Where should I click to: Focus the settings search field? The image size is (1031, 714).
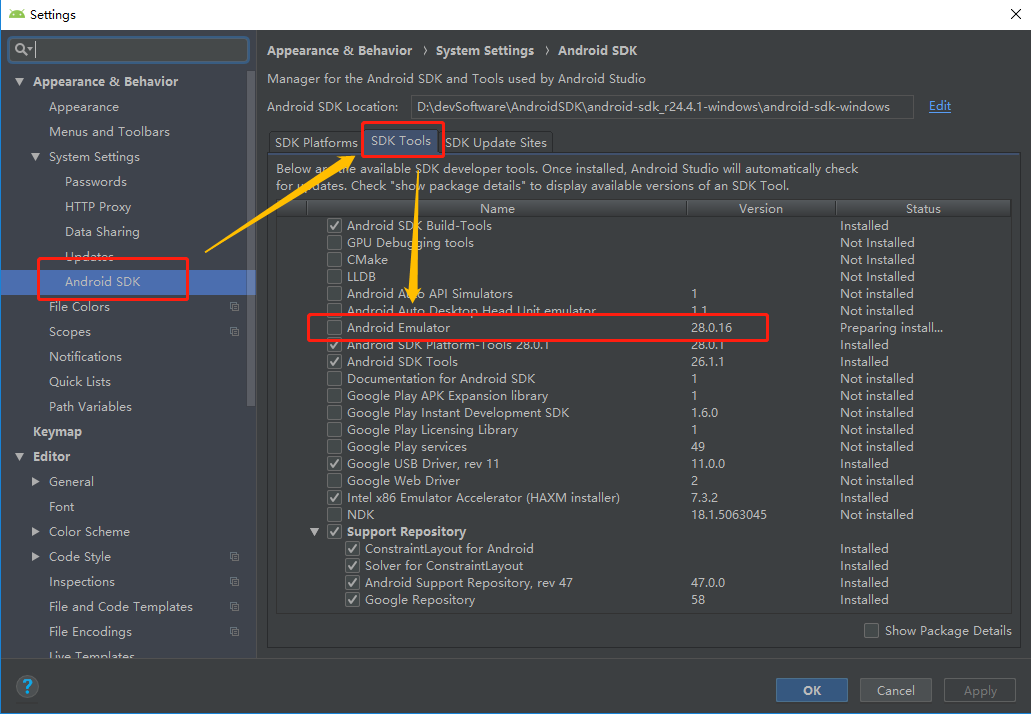point(129,49)
